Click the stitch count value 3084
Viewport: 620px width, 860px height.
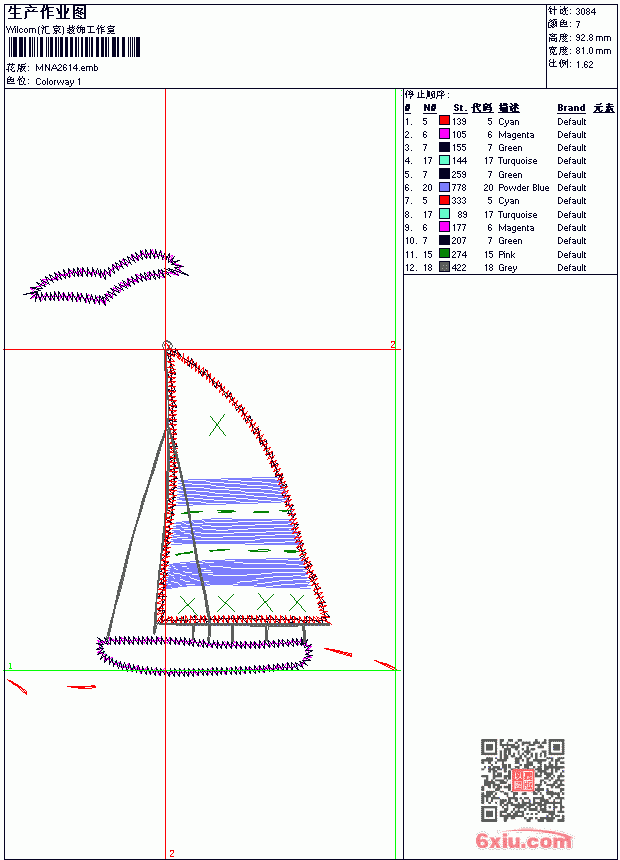(x=585, y=12)
